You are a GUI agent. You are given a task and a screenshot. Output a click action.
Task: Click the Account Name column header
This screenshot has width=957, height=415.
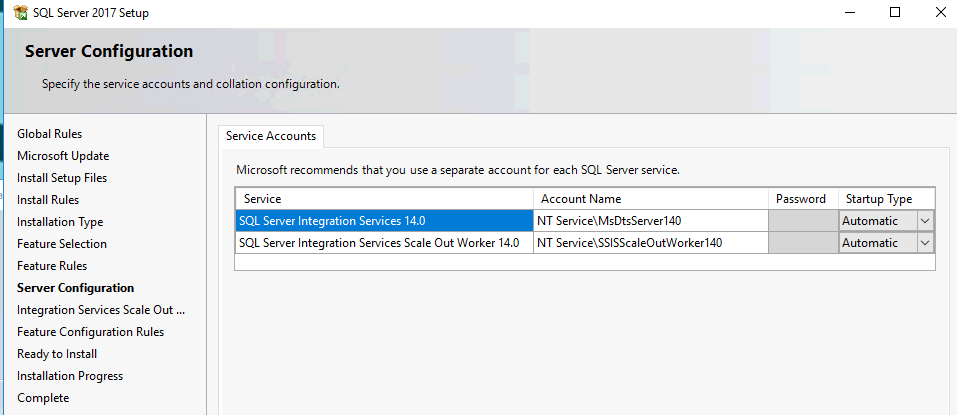(651, 199)
